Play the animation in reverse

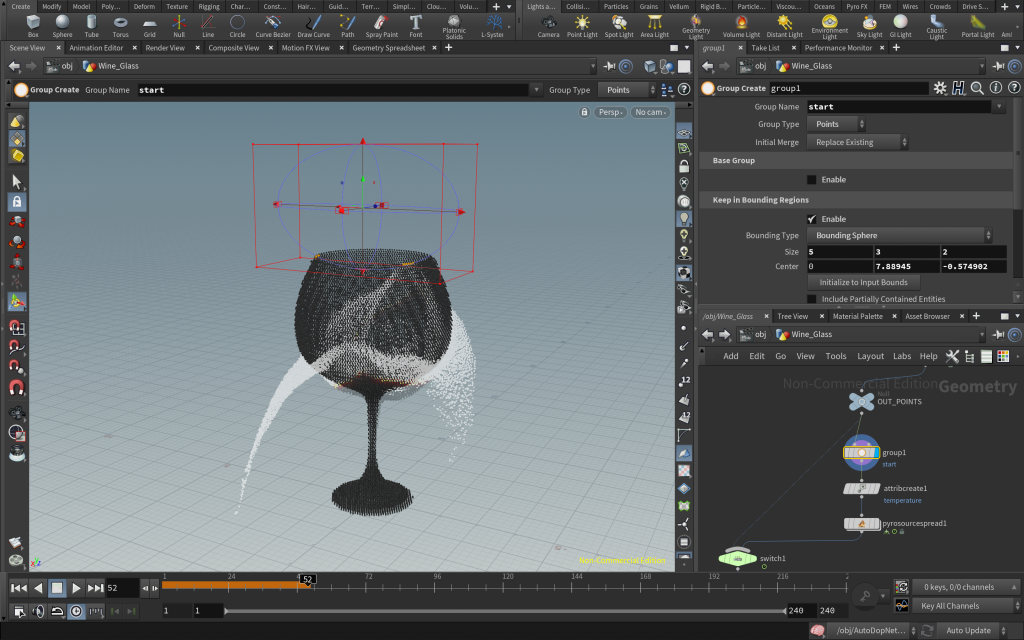(38, 588)
